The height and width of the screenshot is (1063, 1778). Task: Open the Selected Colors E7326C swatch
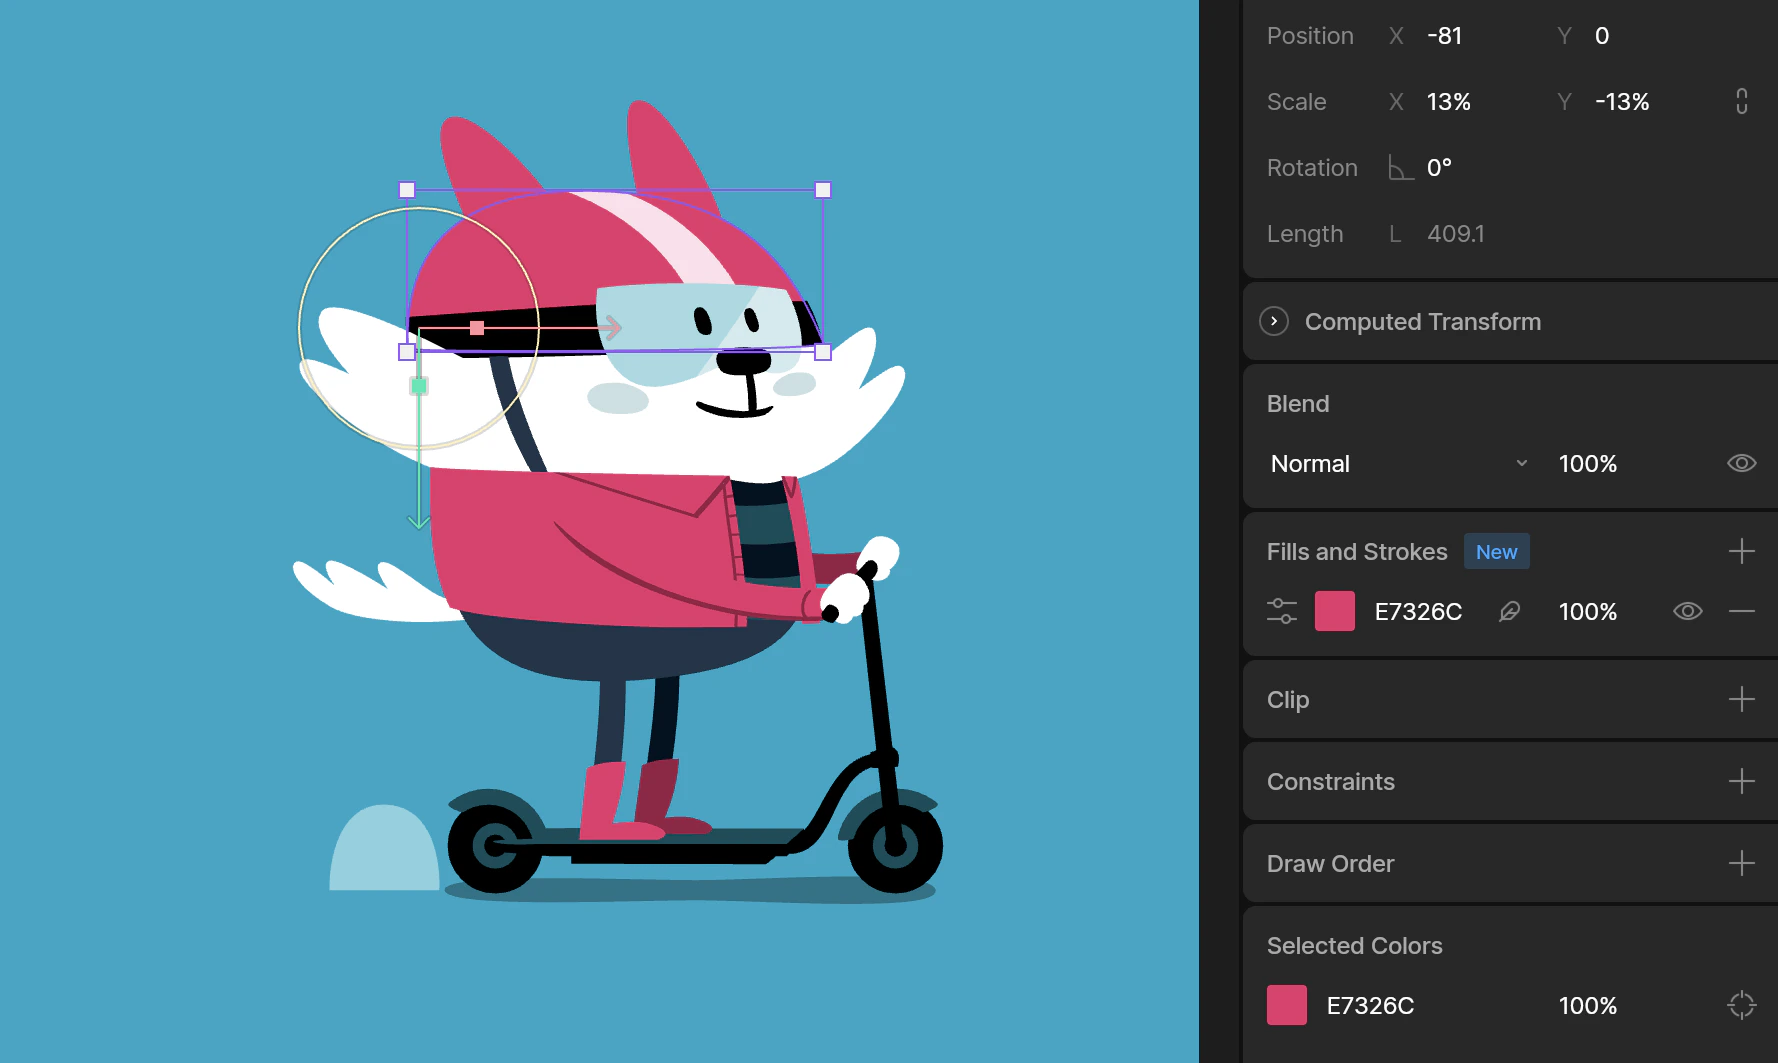click(1286, 1005)
